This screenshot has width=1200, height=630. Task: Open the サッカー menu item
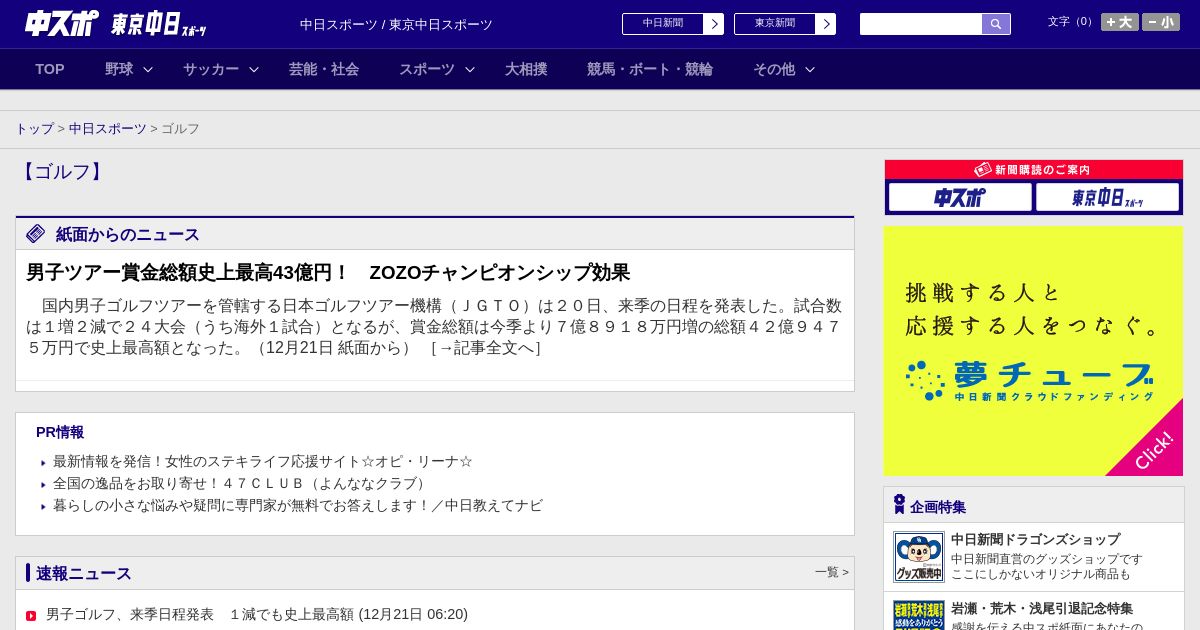[211, 69]
